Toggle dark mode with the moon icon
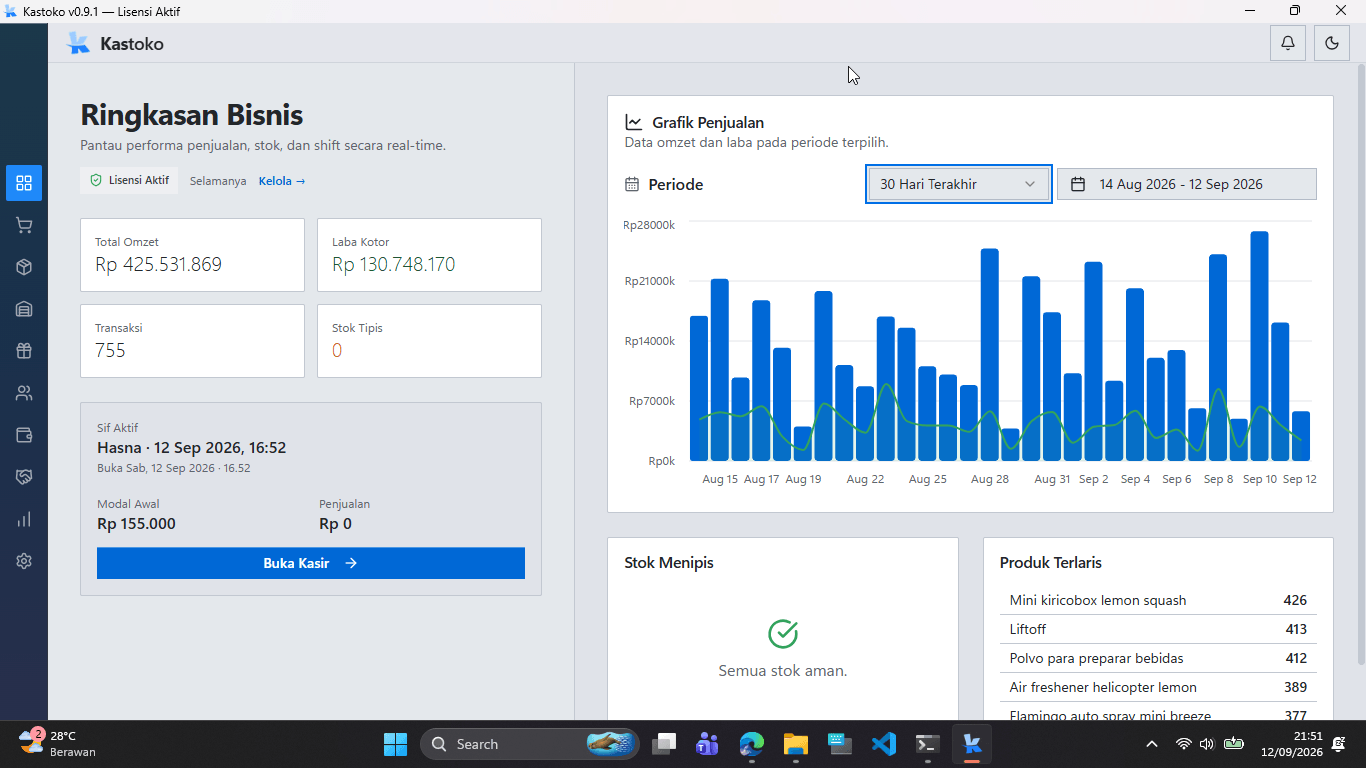Screen dimensions: 1366x768 pyautogui.click(x=1332, y=43)
